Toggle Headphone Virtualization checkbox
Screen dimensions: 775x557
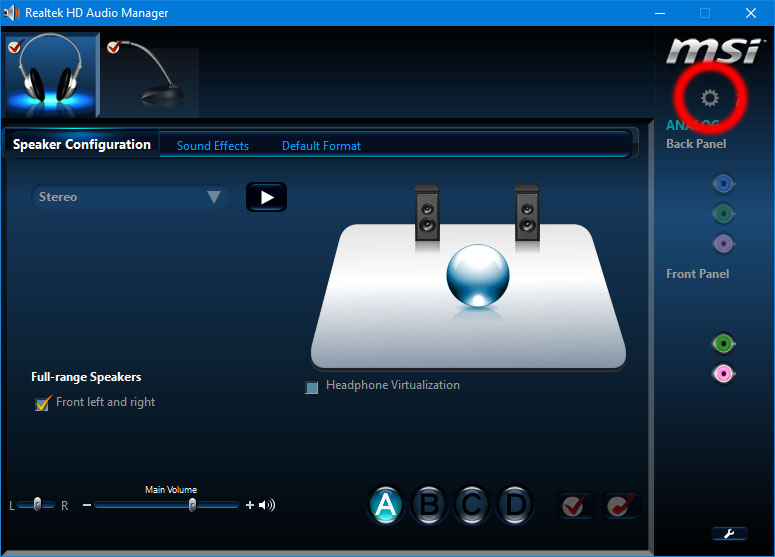click(x=311, y=387)
